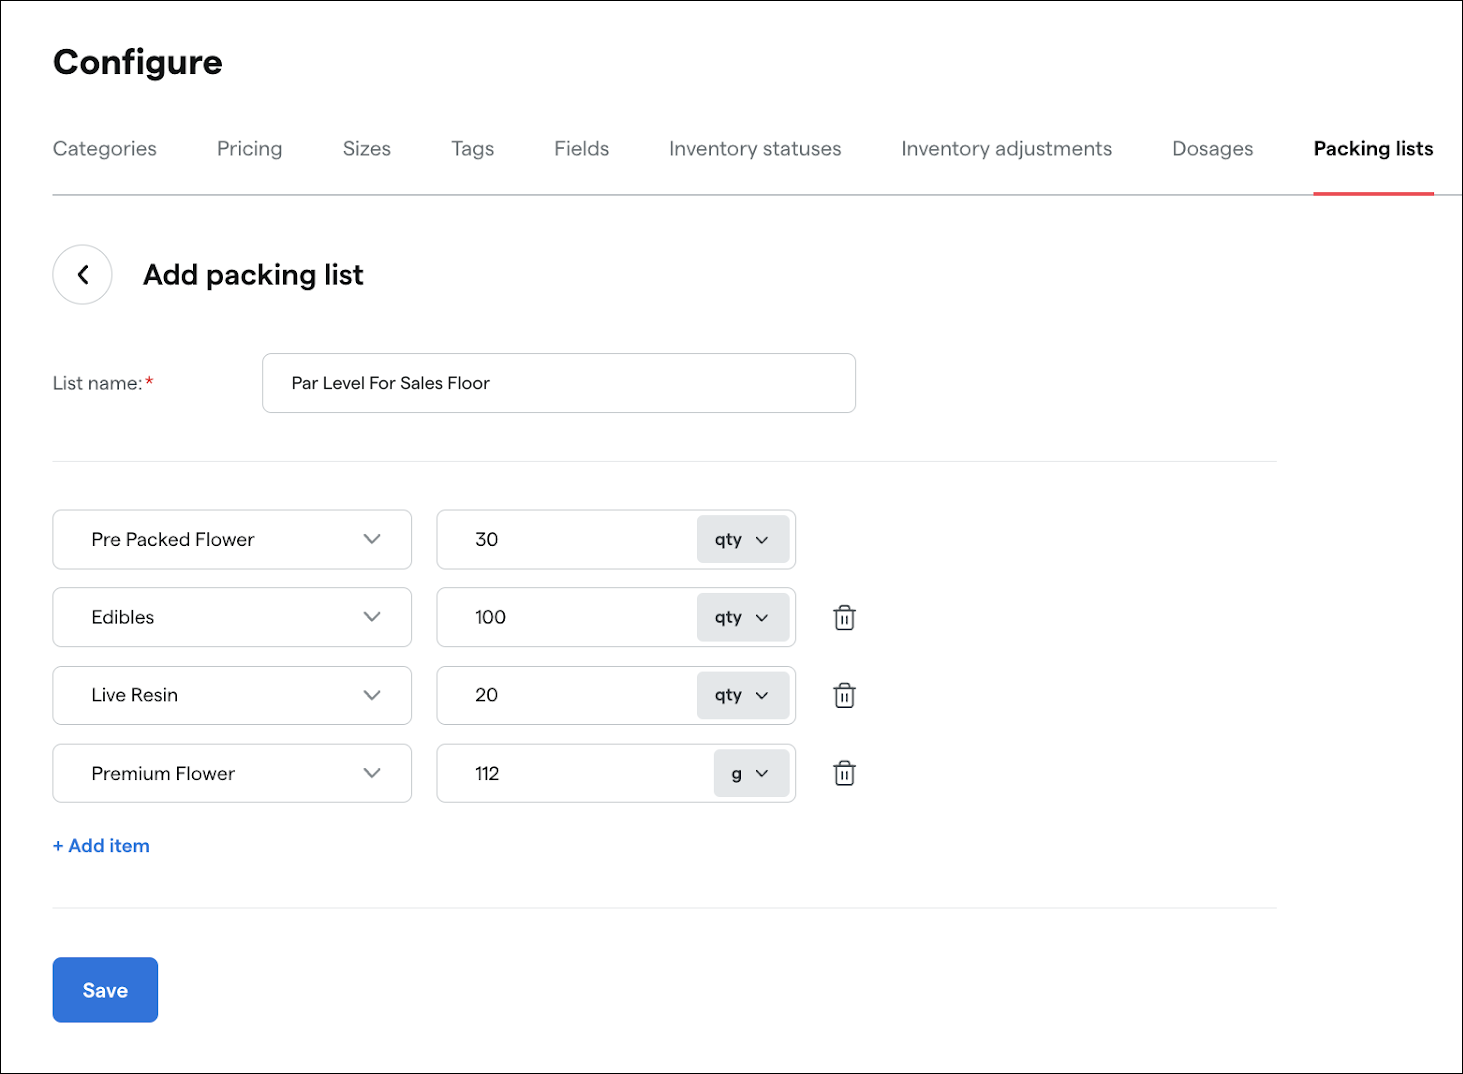Select the Categories tab
1463x1074 pixels.
pyautogui.click(x=104, y=148)
